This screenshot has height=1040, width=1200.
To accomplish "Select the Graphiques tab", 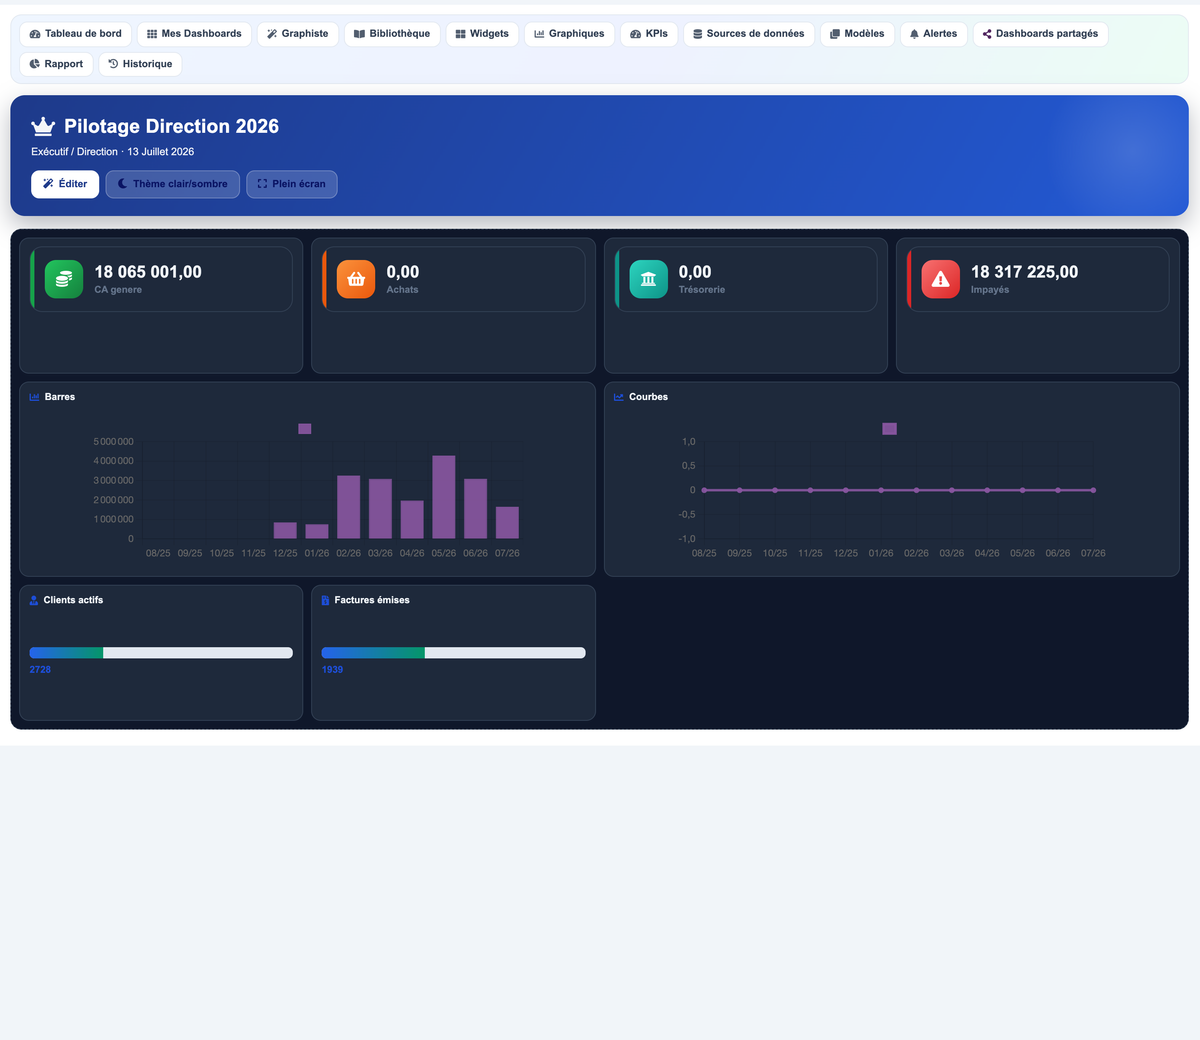I will click(x=569, y=34).
